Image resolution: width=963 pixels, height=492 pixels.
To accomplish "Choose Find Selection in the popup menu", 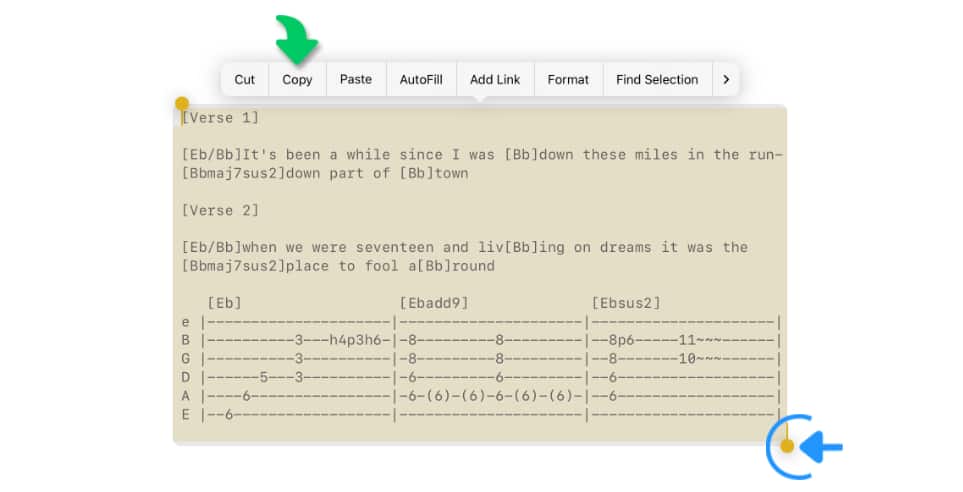I will (x=657, y=79).
